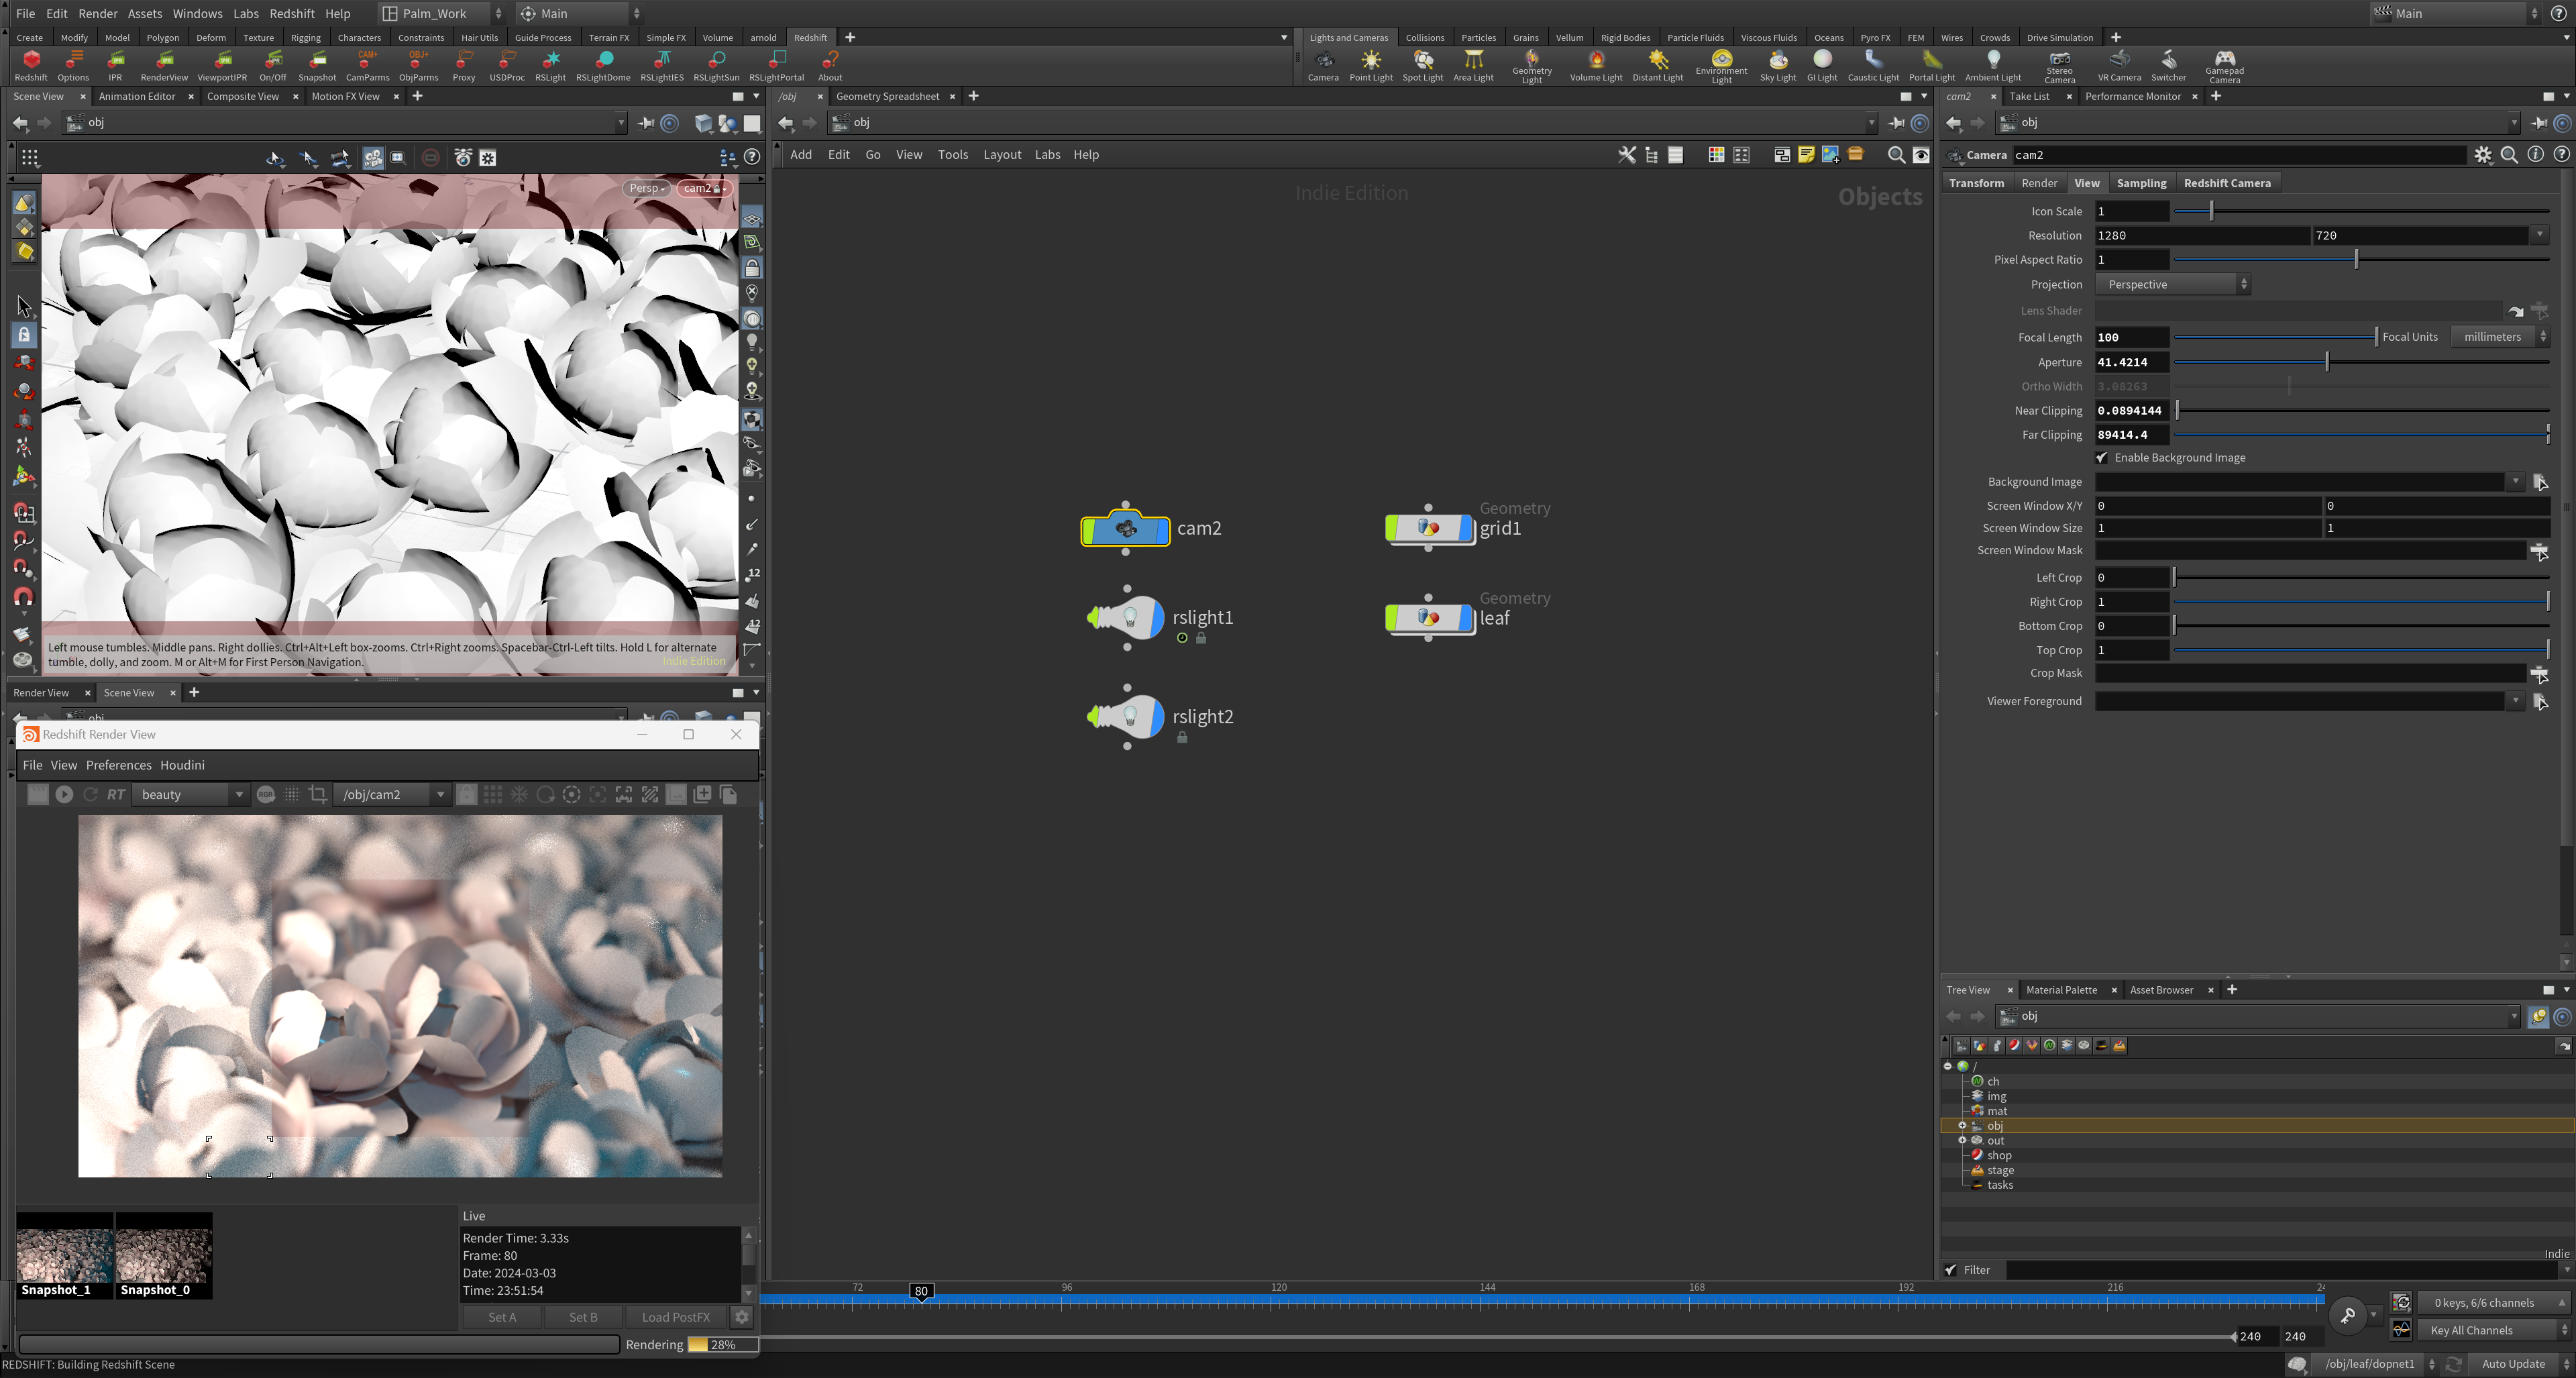Expand the obj item in Tree View
Image resolution: width=2576 pixels, height=1378 pixels.
[x=1962, y=1126]
